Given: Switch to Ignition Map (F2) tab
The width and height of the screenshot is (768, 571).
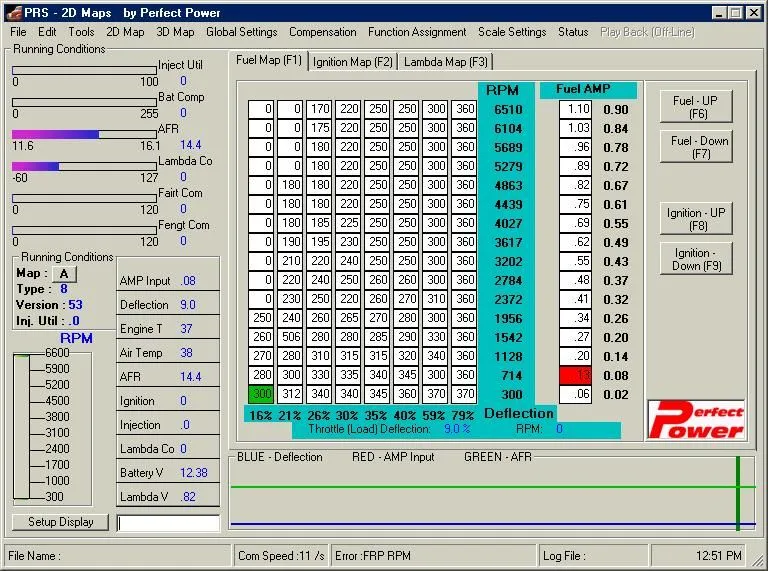Looking at the screenshot, I should (x=353, y=62).
